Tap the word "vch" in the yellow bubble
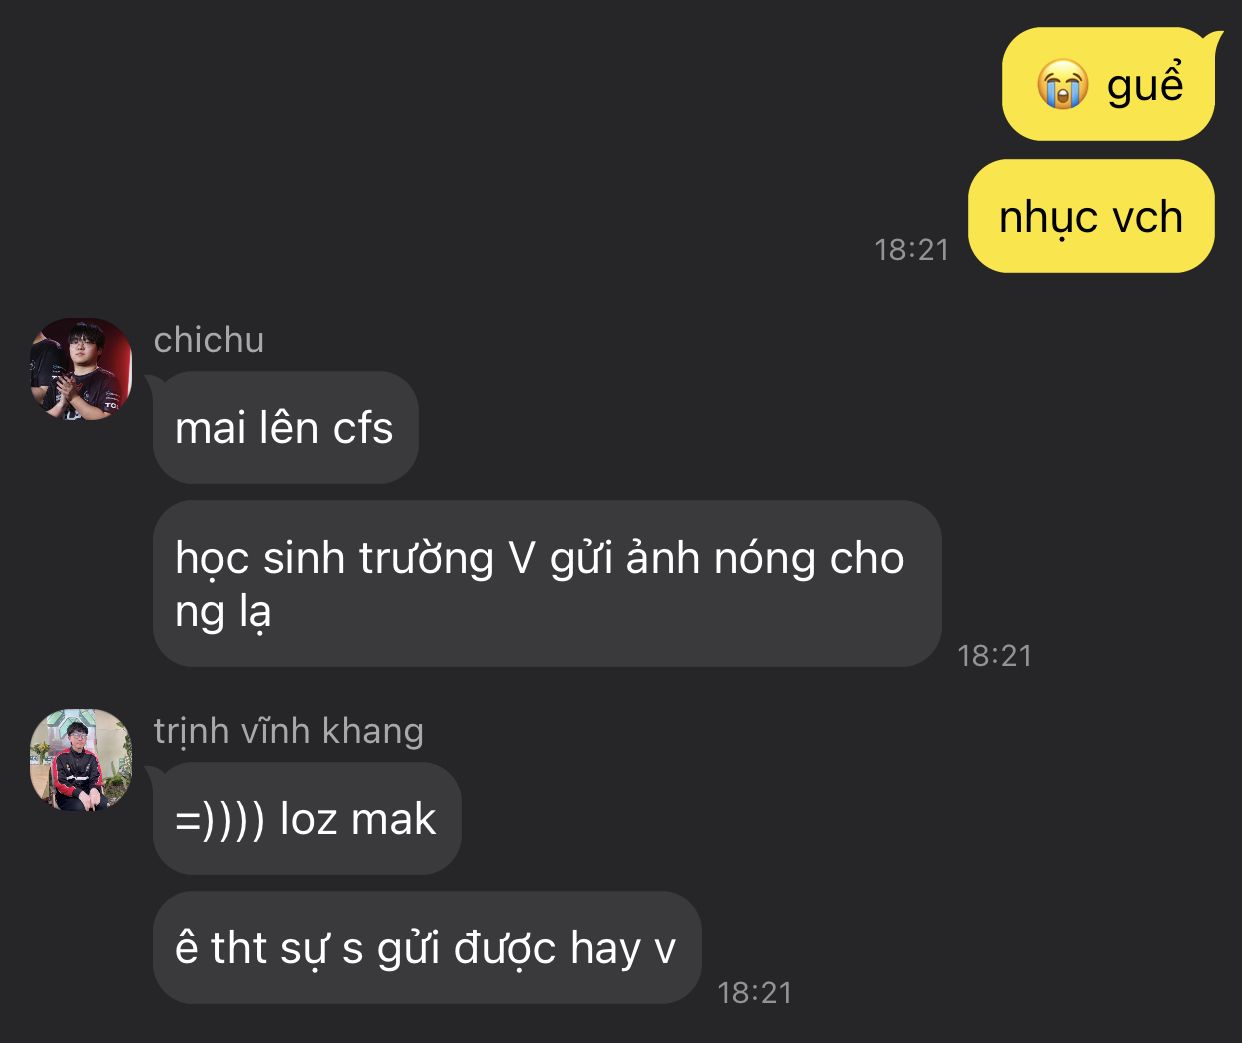This screenshot has height=1043, width=1242. coord(1147,217)
